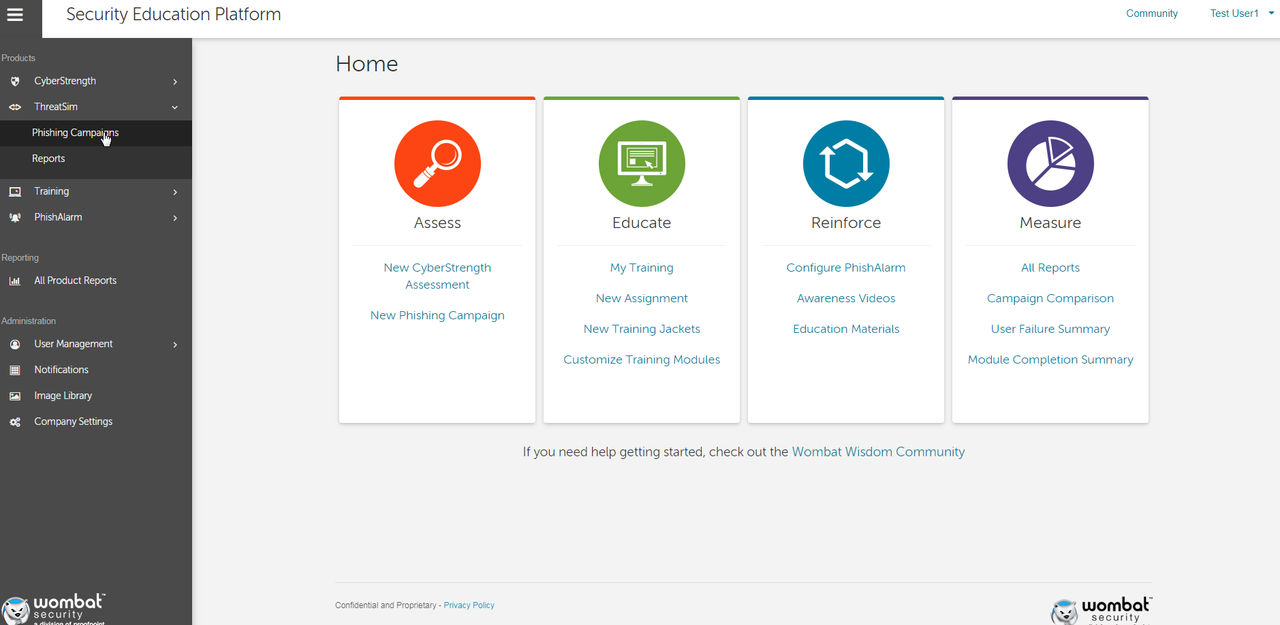This screenshot has width=1280, height=625.
Task: Open New Phishing Campaign link
Action: click(437, 315)
